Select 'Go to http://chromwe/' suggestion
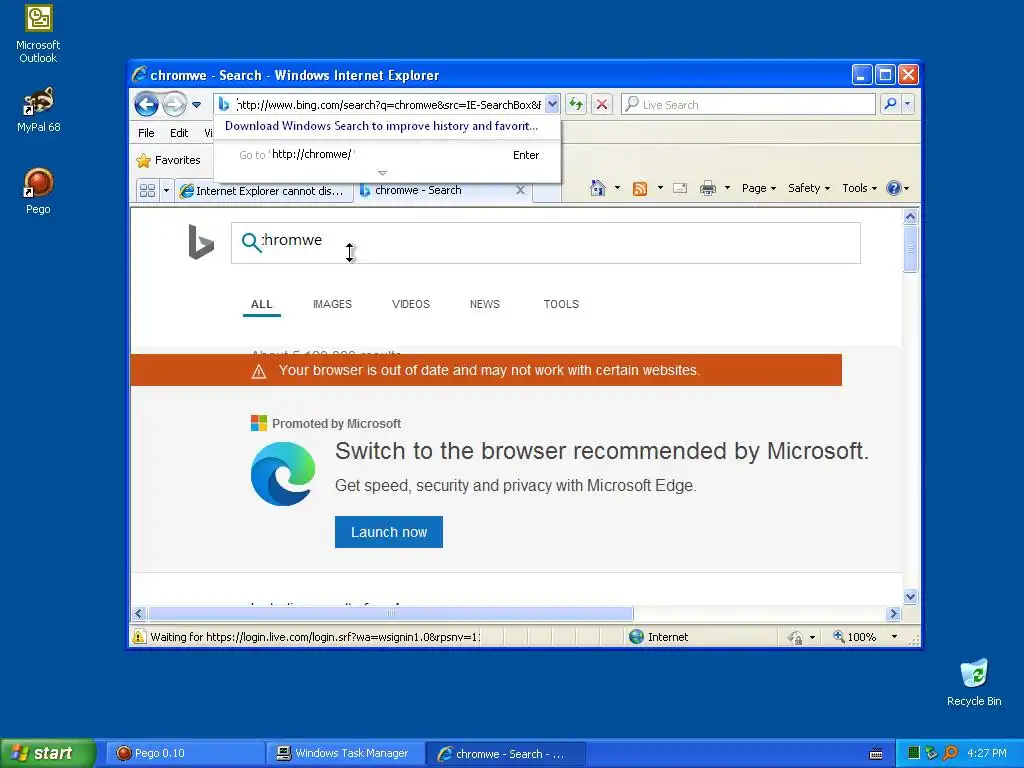This screenshot has width=1024, height=768. click(388, 155)
